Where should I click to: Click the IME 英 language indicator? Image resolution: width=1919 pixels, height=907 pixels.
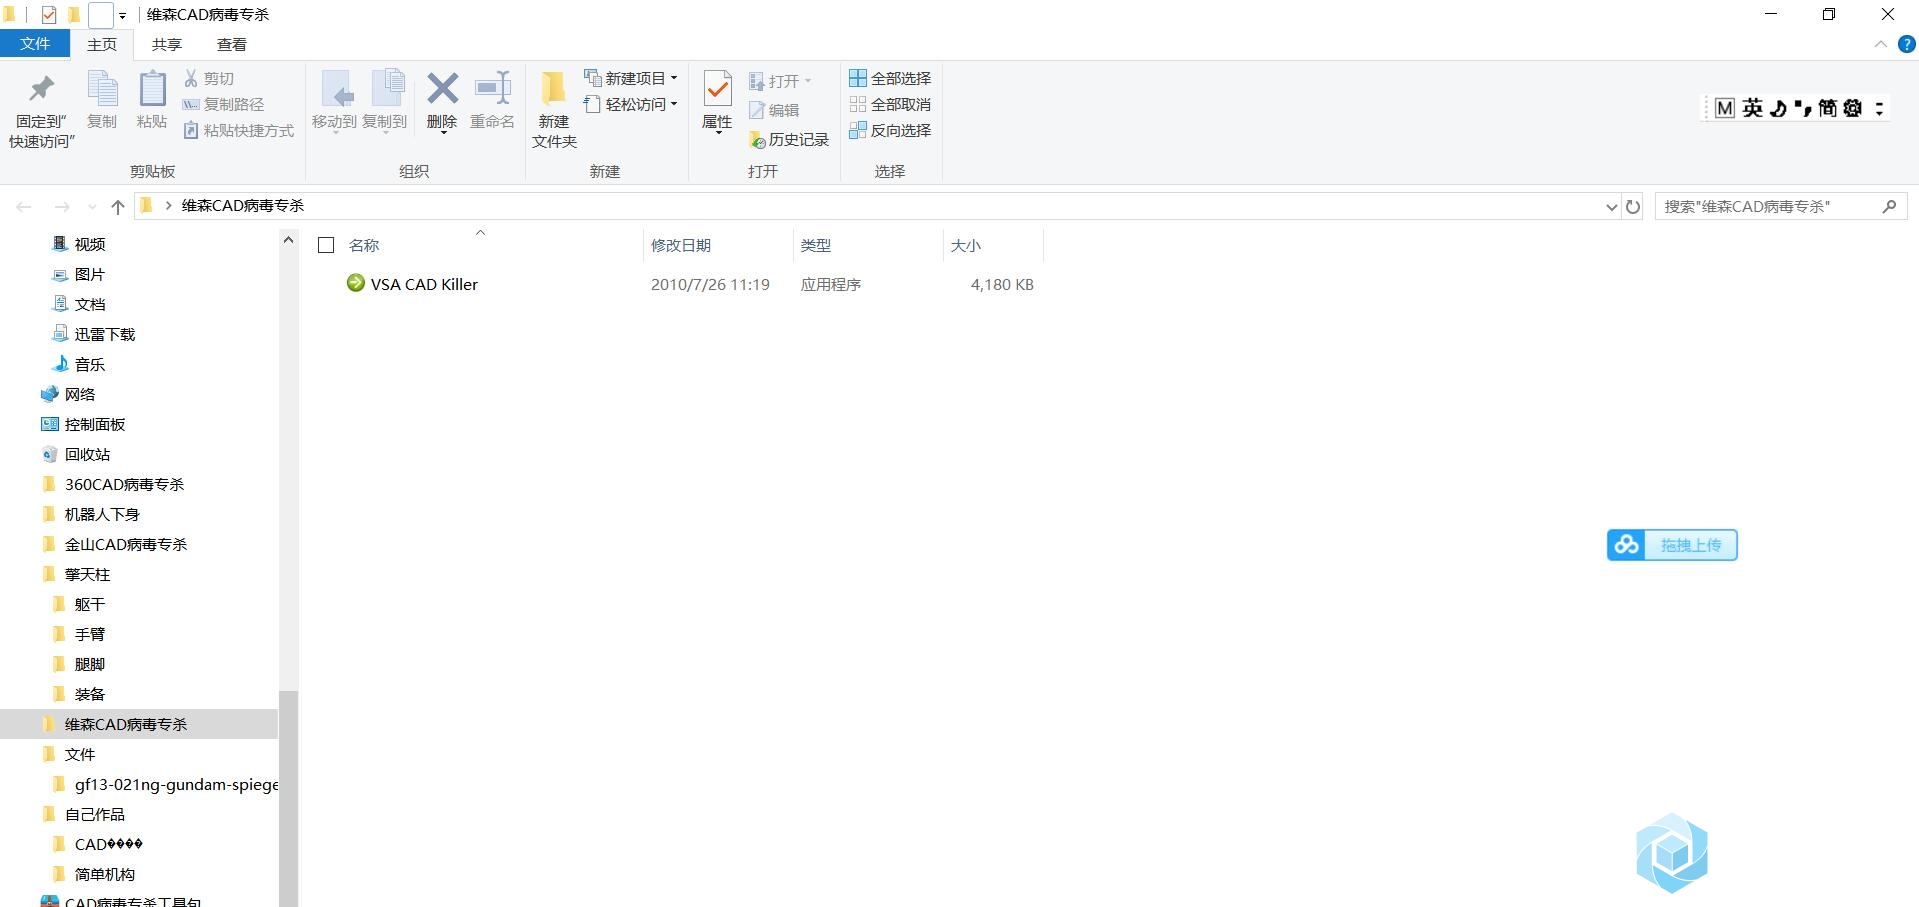pos(1752,108)
